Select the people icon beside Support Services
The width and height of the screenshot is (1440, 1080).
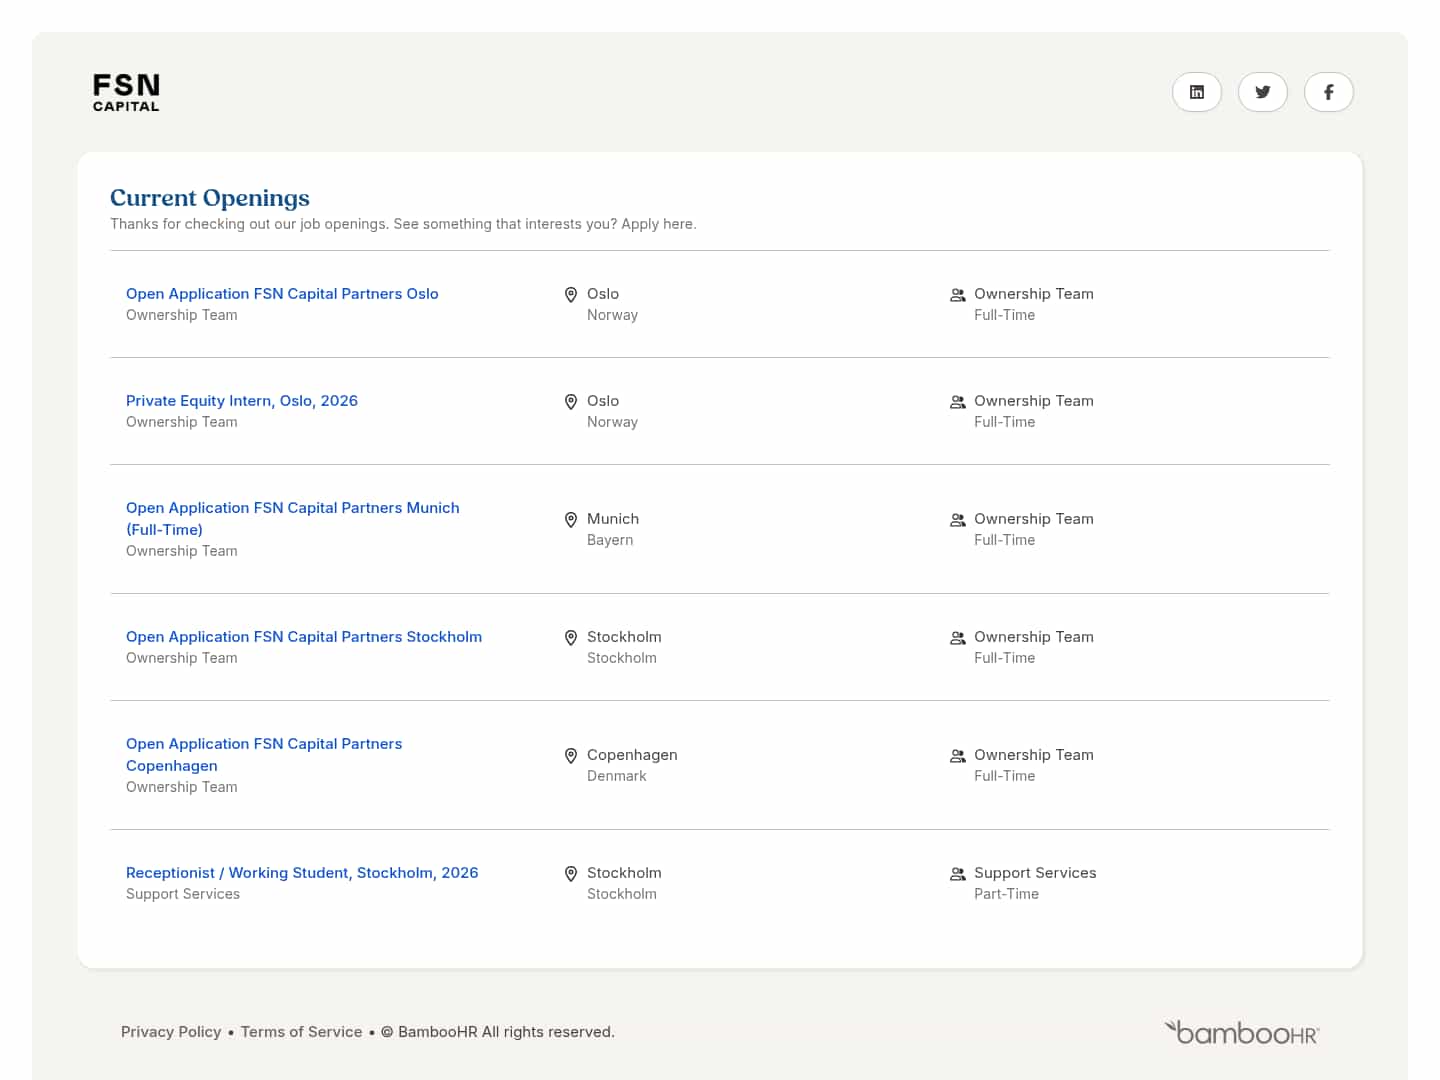point(957,874)
